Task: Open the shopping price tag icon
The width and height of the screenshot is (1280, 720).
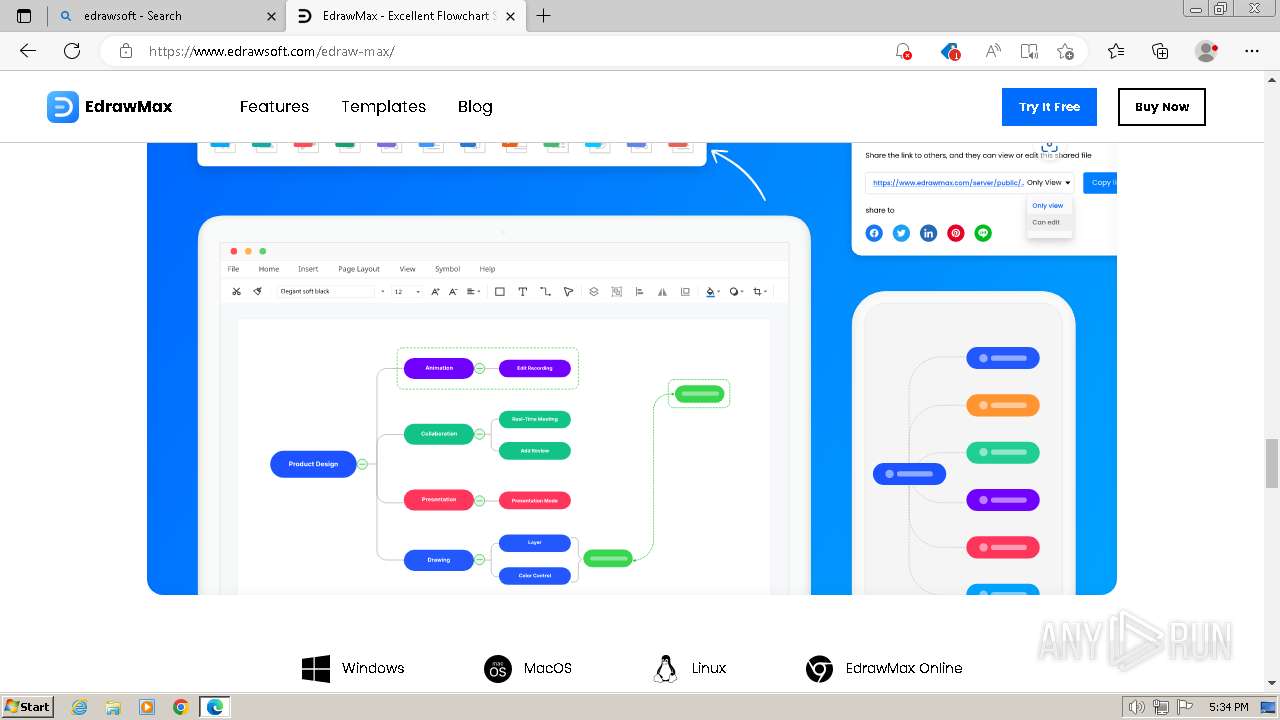Action: (950, 51)
